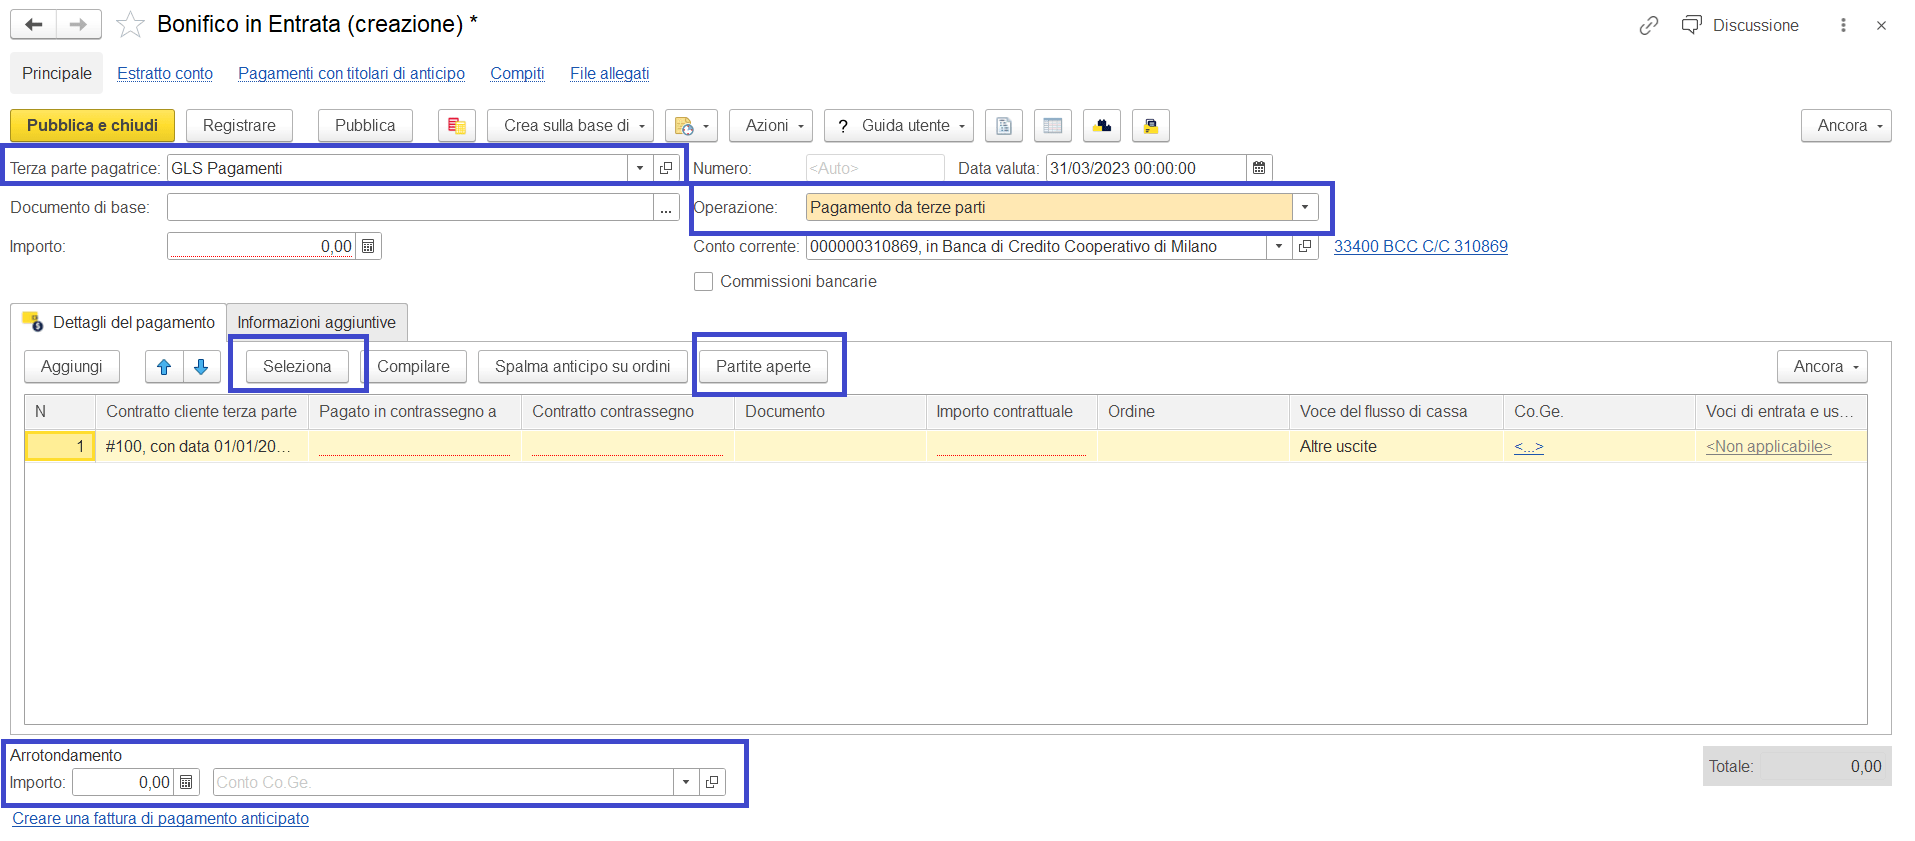Open the Conto Co.Ge. record with its open icon
The width and height of the screenshot is (1915, 841).
click(712, 782)
